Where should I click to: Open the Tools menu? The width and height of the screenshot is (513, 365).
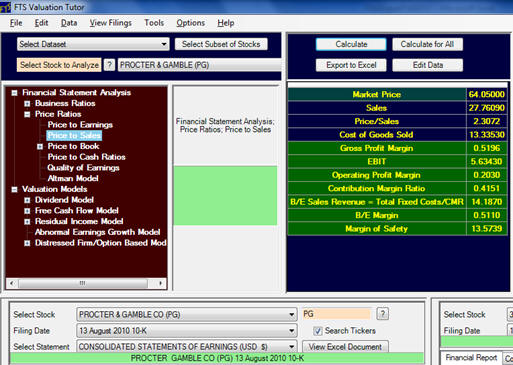click(x=154, y=23)
